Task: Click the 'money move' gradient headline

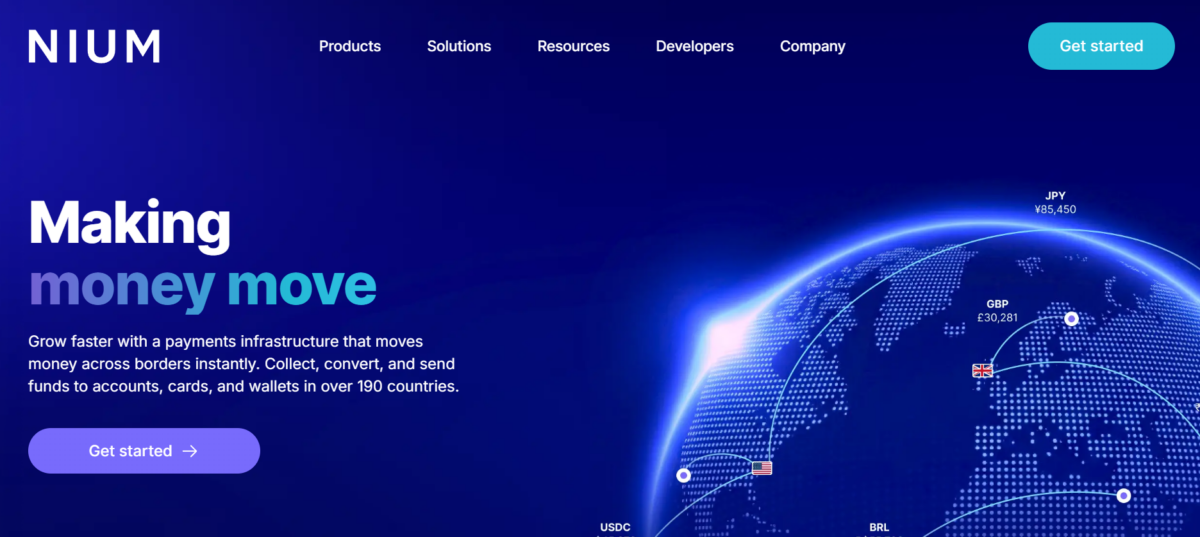Action: (x=202, y=285)
